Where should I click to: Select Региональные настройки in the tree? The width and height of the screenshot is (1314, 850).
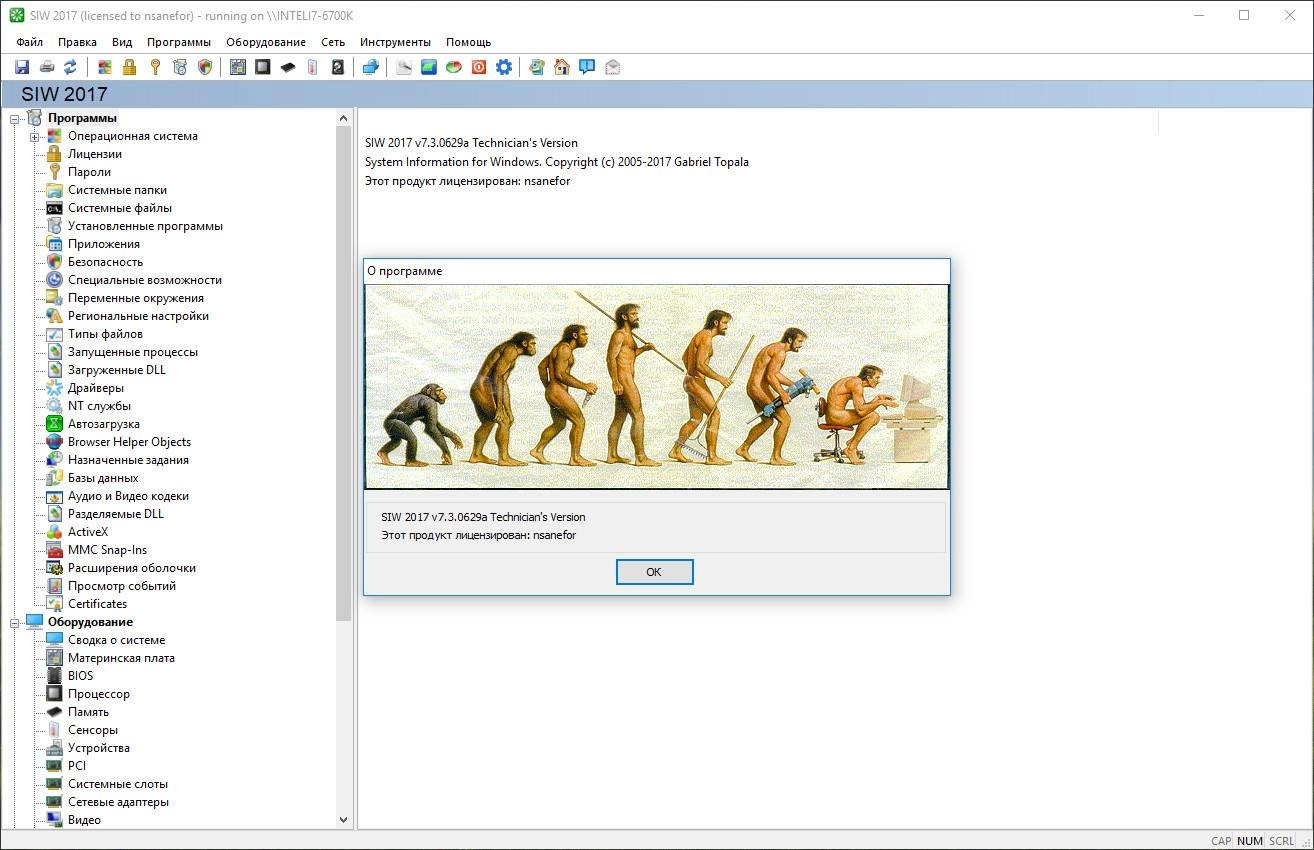[138, 316]
